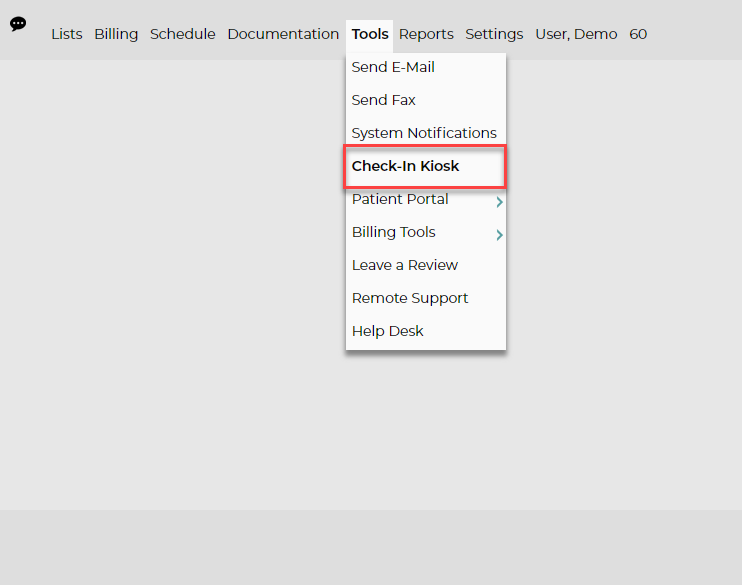Expand the Billing Tools submenu arrow

[499, 235]
